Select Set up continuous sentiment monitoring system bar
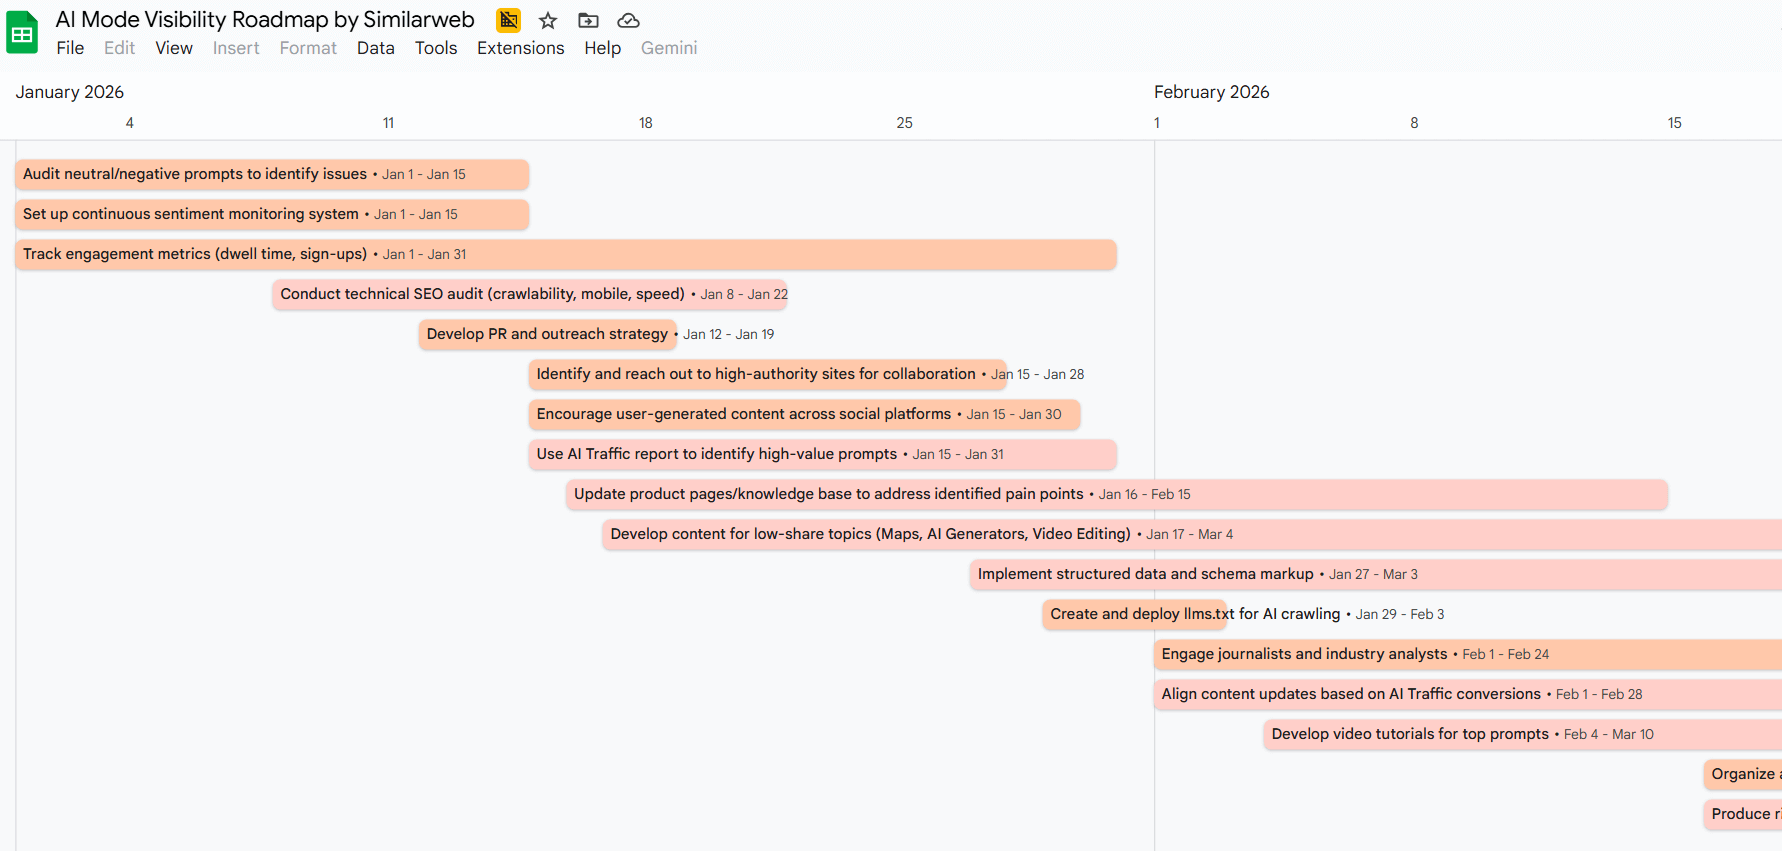The width and height of the screenshot is (1782, 851). [272, 214]
